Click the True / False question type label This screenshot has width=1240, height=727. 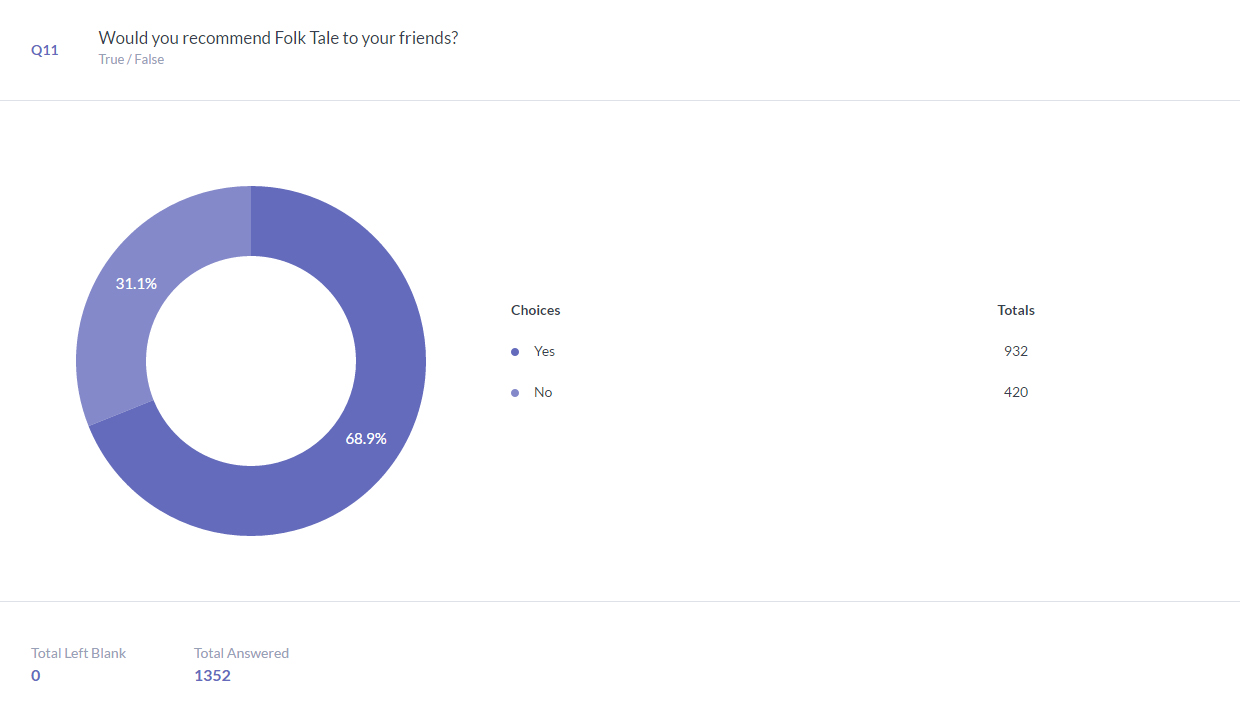click(x=131, y=59)
